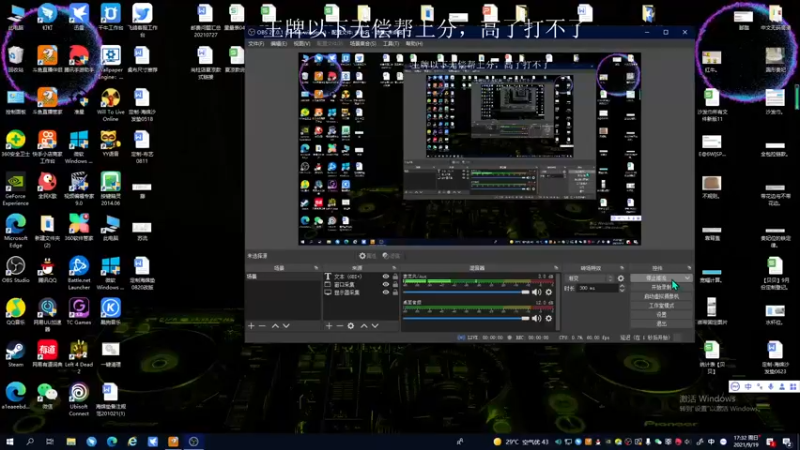Toggle the lock on the text source
The width and height of the screenshot is (800, 450).
395,277
